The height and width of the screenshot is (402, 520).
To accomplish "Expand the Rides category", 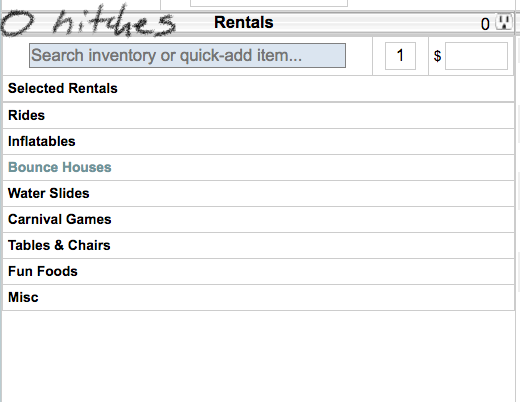I will pyautogui.click(x=258, y=115).
